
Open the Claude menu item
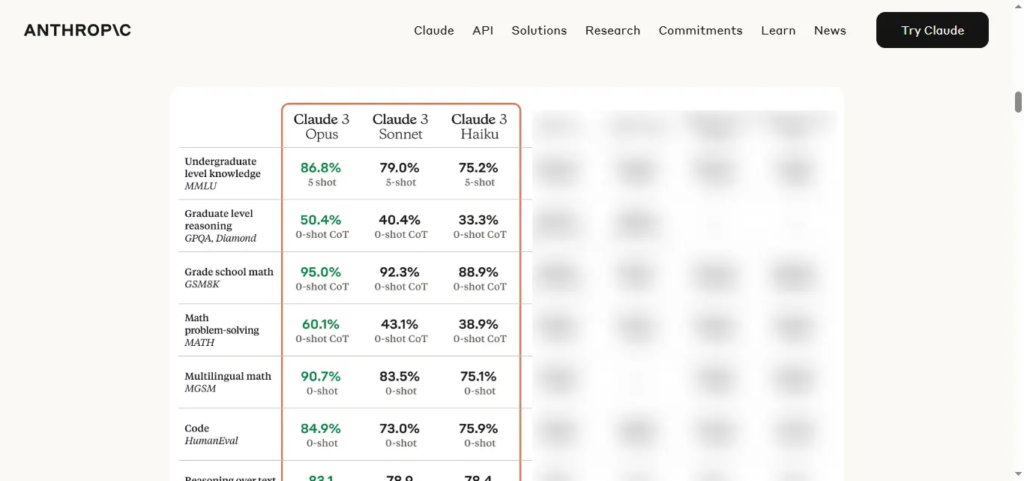434,31
